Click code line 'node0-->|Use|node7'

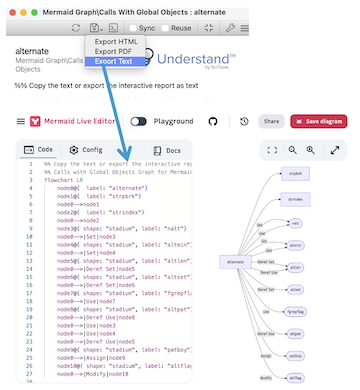tap(86, 301)
